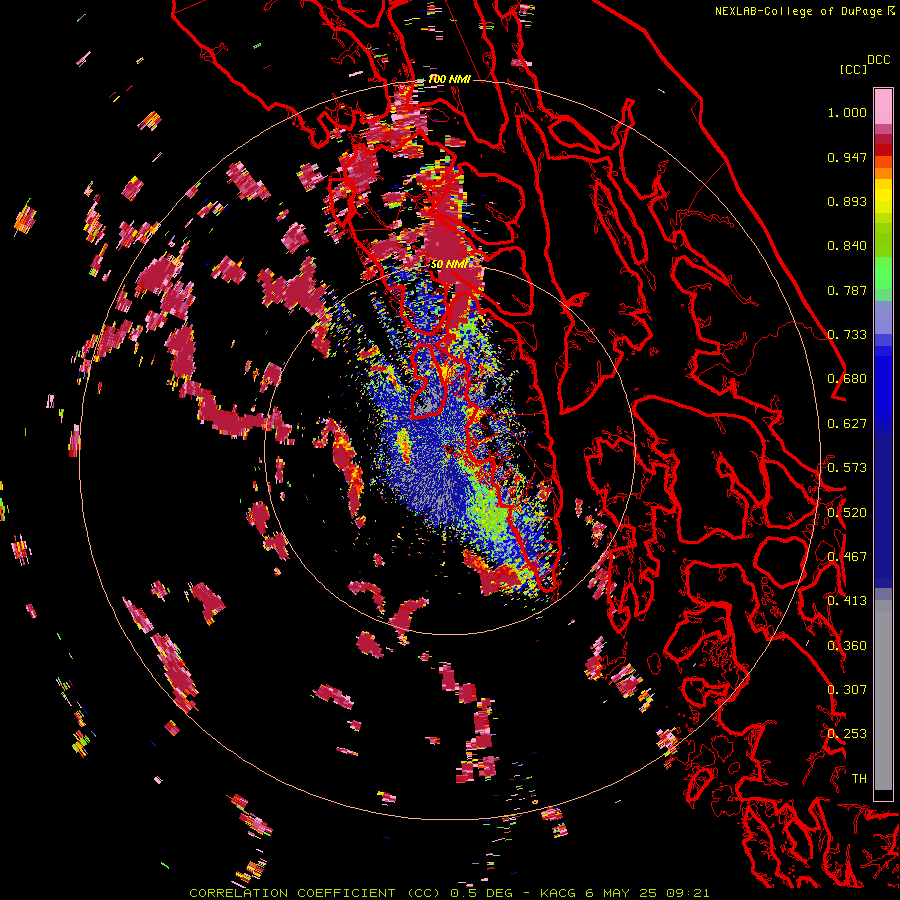Select the 0.573 scale value

pos(847,468)
